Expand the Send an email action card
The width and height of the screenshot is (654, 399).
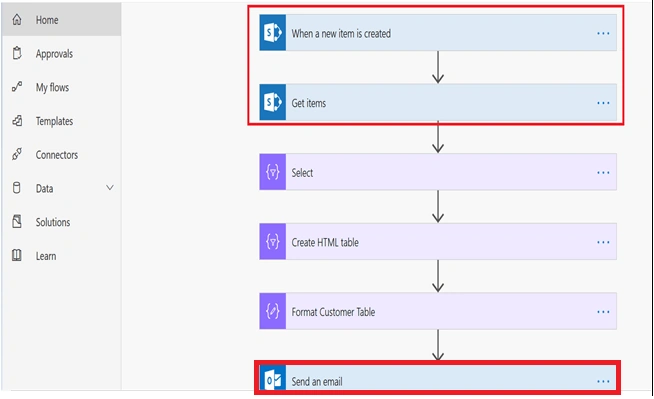click(x=438, y=379)
